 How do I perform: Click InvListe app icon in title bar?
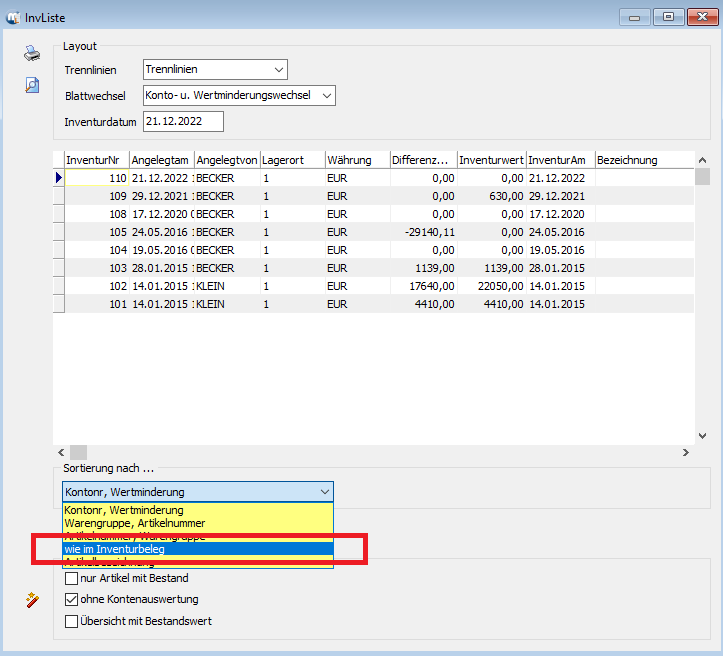point(13,16)
